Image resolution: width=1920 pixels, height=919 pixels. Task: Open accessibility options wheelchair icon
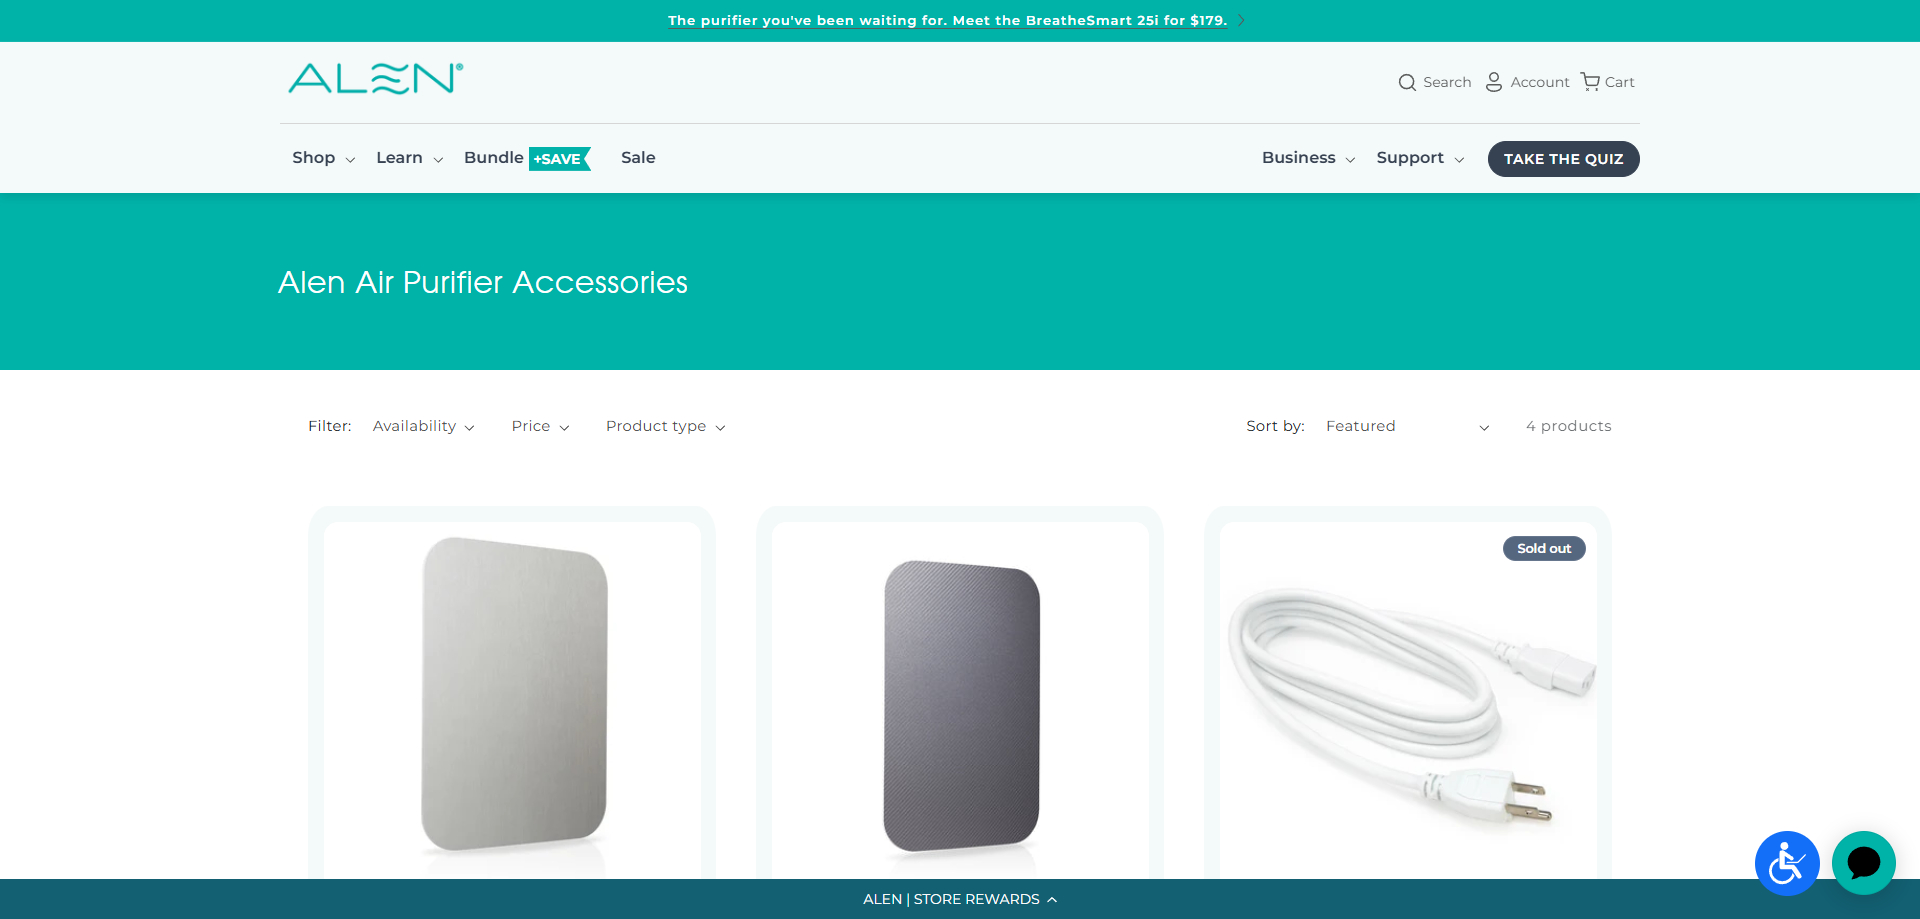tap(1787, 863)
